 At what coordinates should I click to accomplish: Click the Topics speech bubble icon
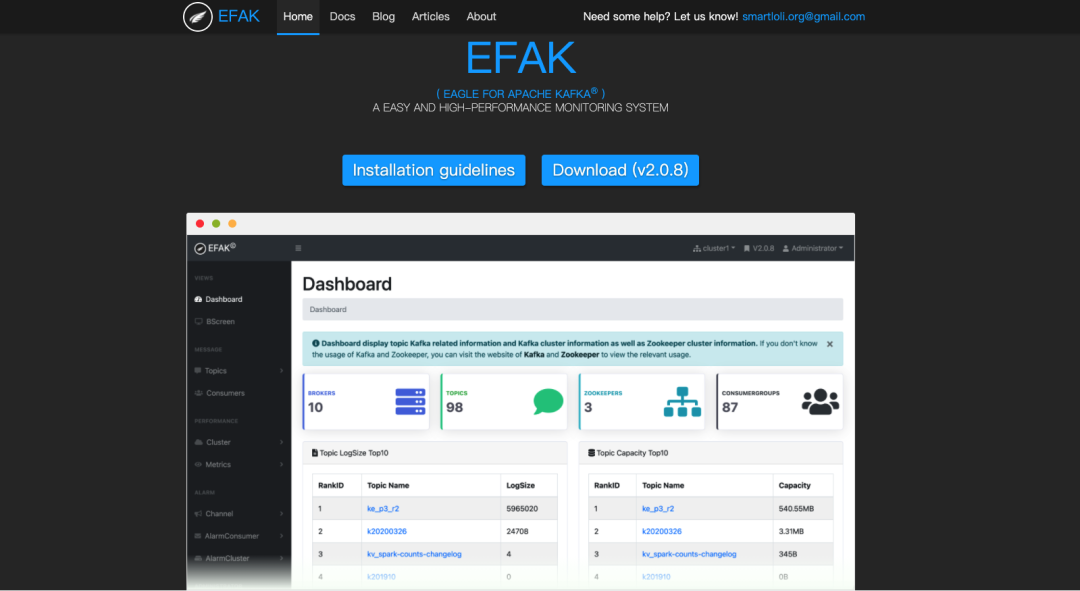tap(548, 402)
